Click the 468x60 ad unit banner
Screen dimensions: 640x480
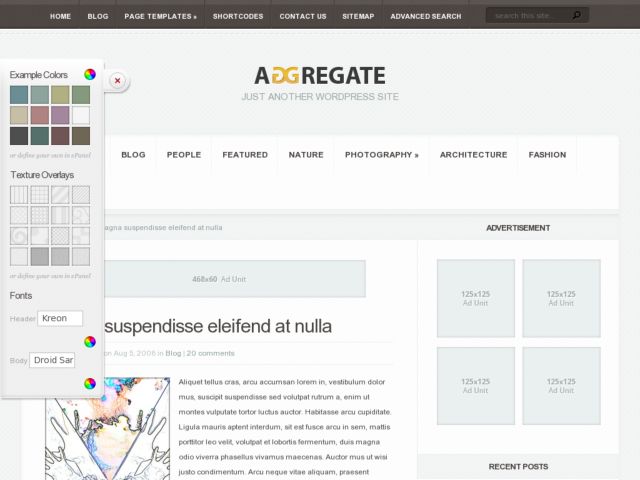pos(217,279)
